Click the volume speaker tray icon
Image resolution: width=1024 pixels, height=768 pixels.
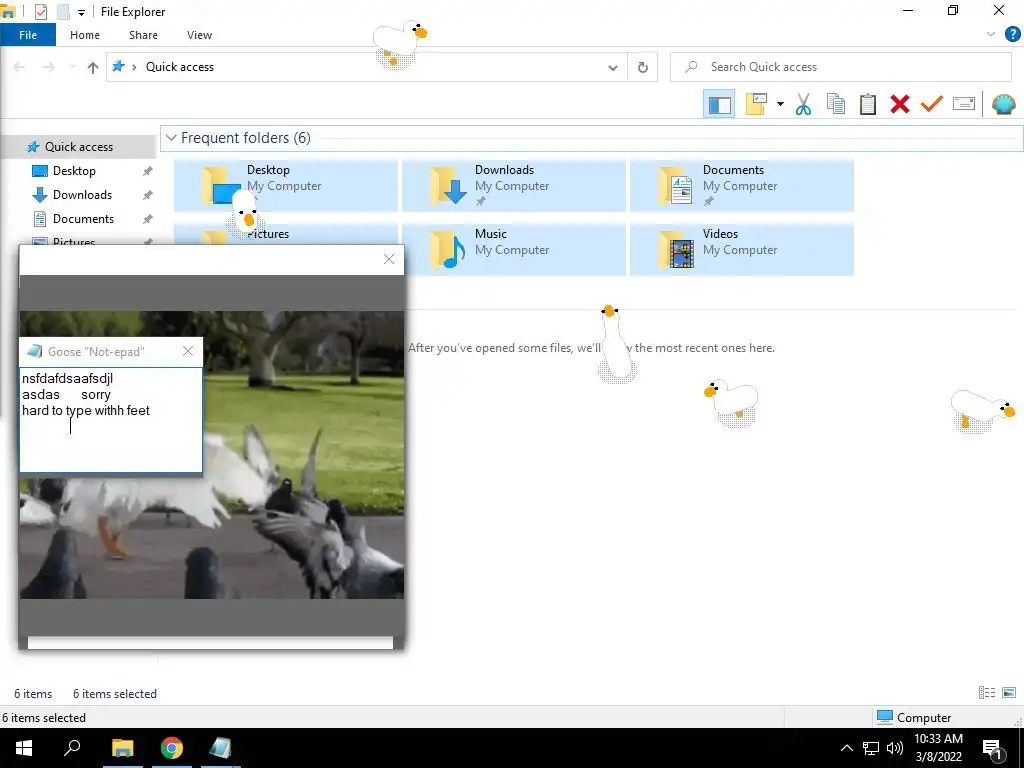895,748
